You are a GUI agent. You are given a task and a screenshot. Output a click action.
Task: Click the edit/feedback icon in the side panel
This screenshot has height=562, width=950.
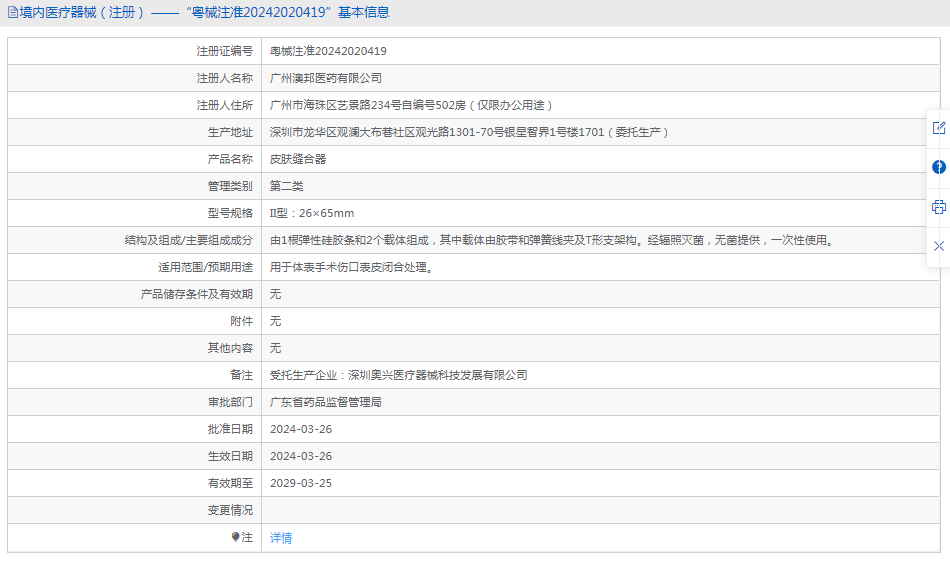point(938,128)
